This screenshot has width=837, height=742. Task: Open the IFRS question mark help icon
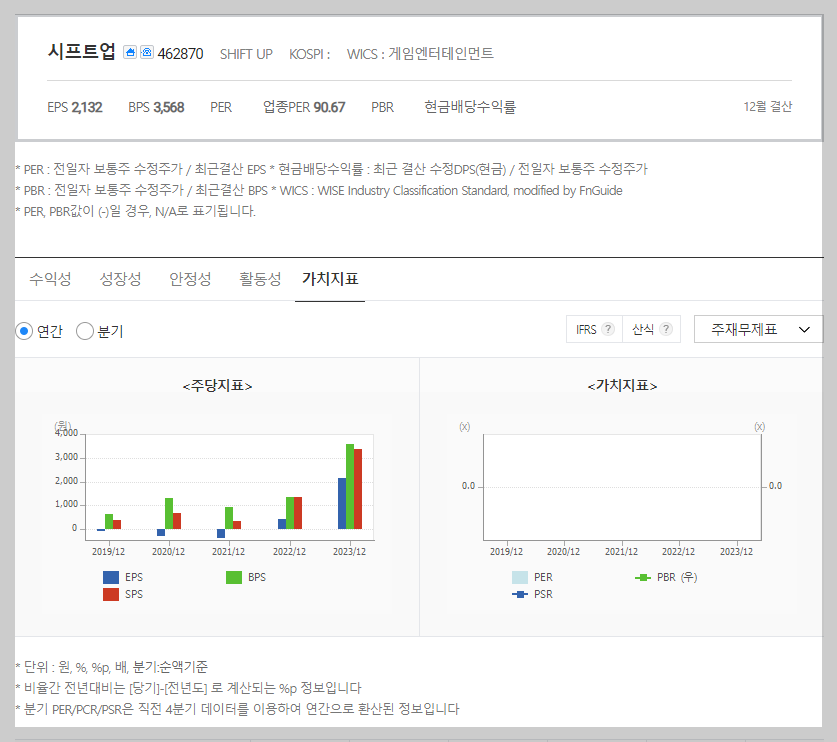pos(610,328)
